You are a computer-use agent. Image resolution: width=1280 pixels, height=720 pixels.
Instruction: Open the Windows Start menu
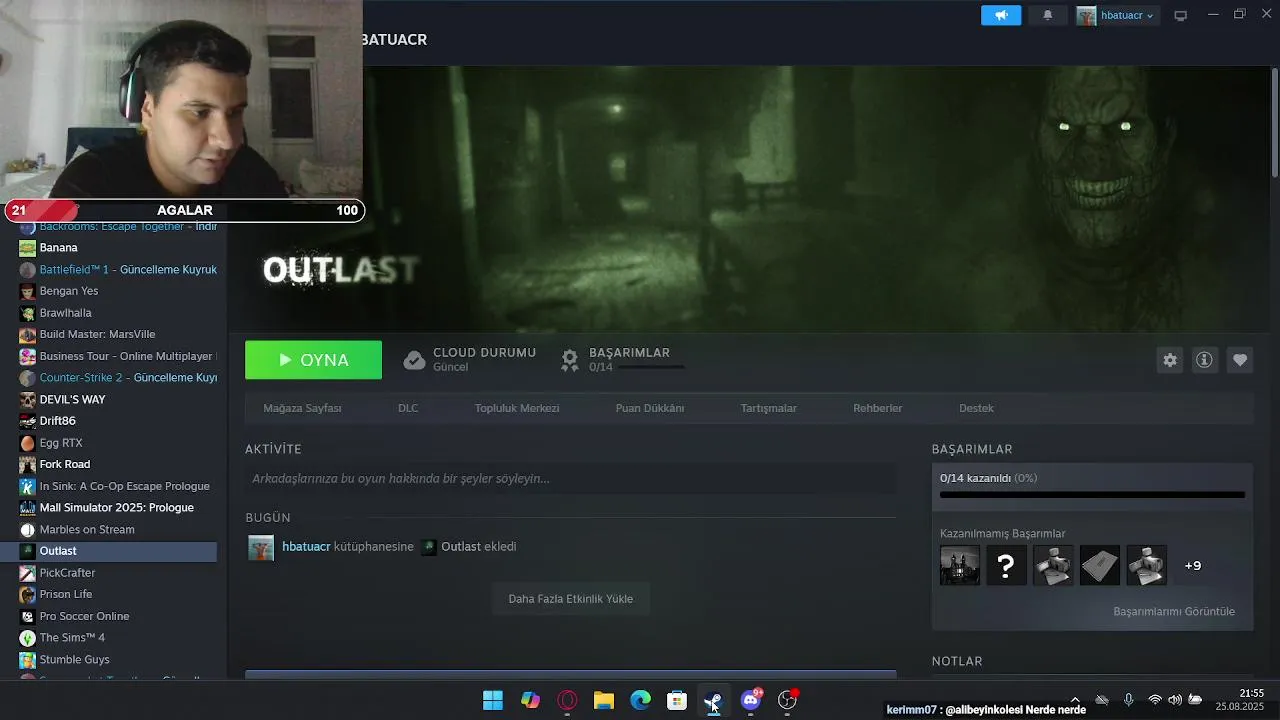tap(493, 700)
